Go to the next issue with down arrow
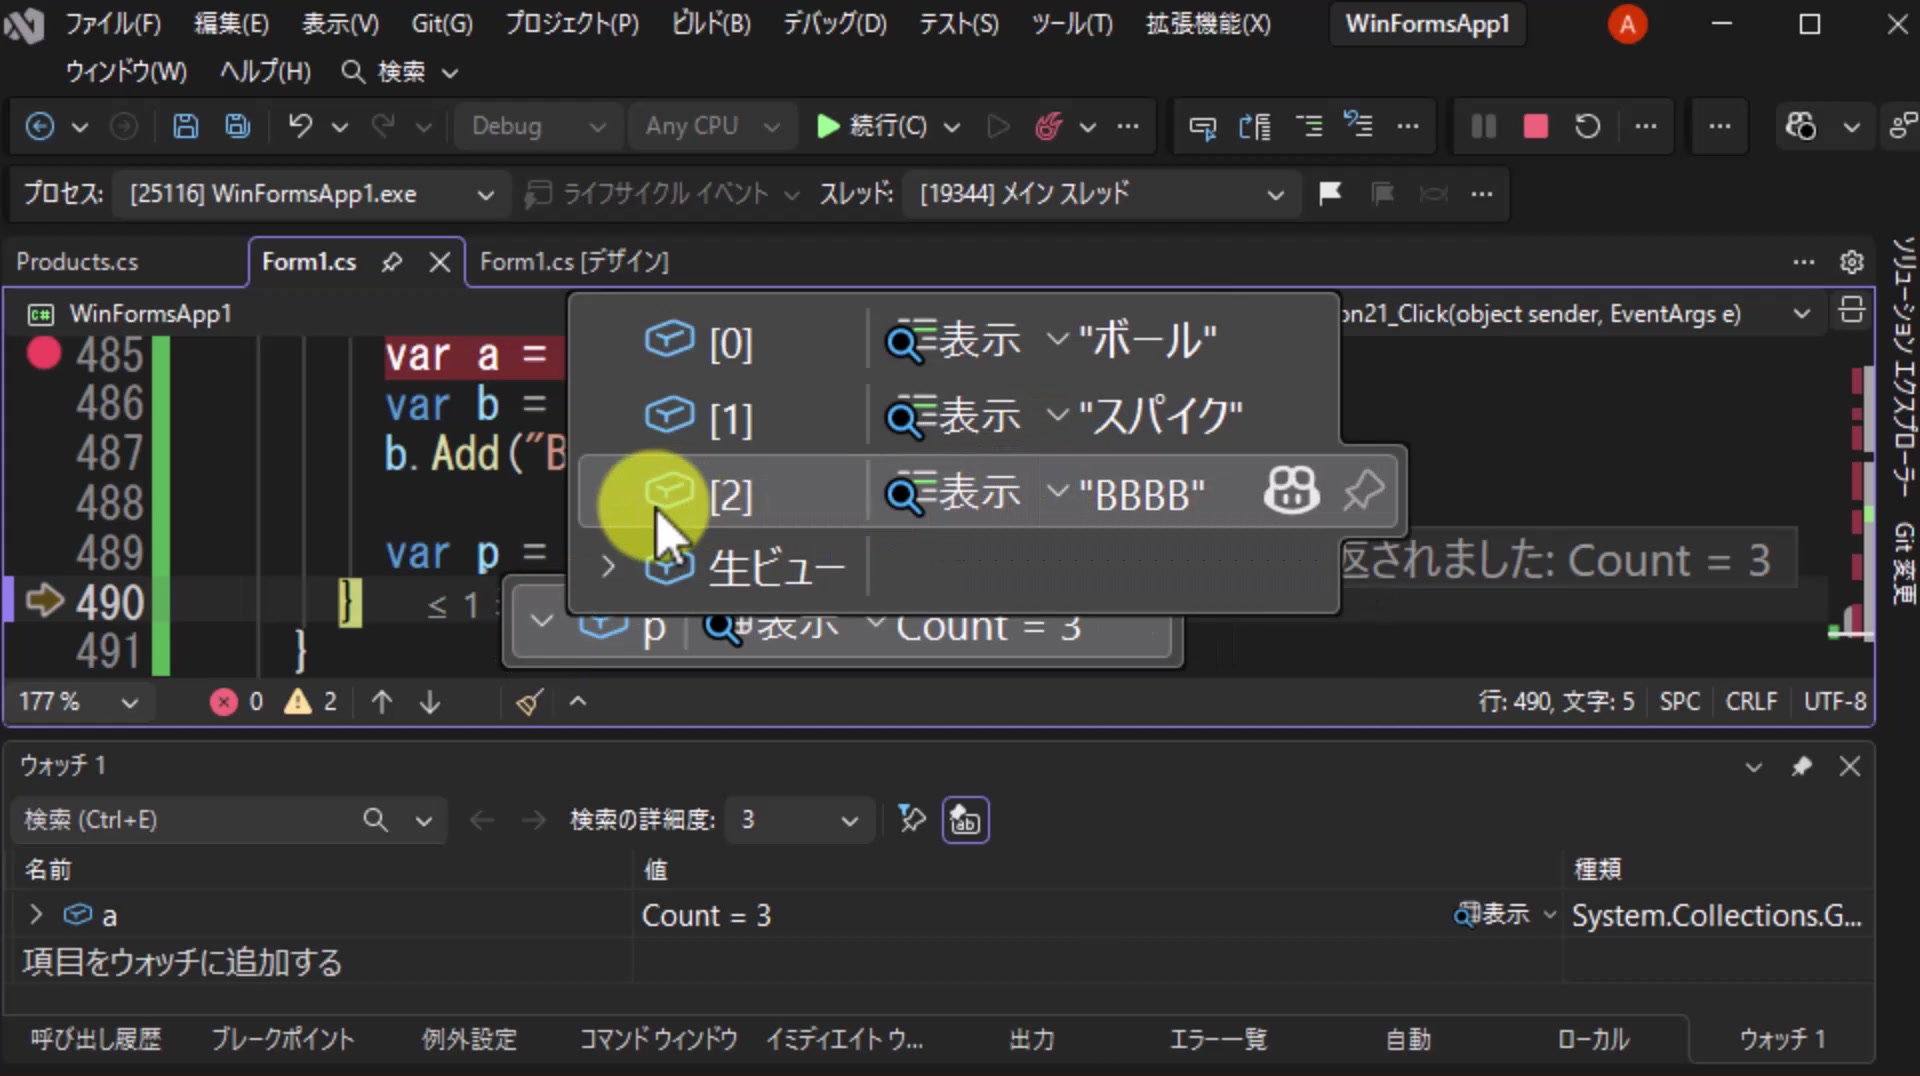Screen dimensions: 1920x1076 (430, 702)
